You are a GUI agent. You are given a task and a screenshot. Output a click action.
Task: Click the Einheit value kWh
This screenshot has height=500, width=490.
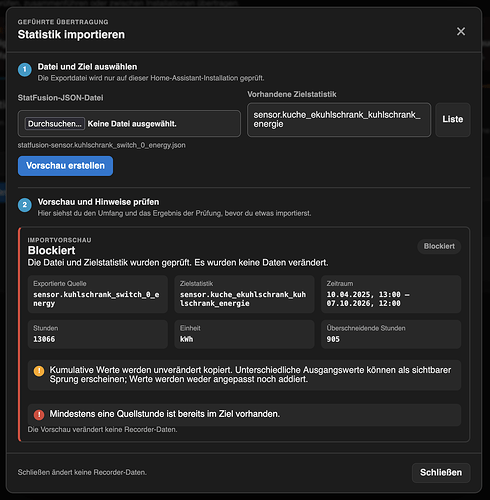(x=186, y=339)
